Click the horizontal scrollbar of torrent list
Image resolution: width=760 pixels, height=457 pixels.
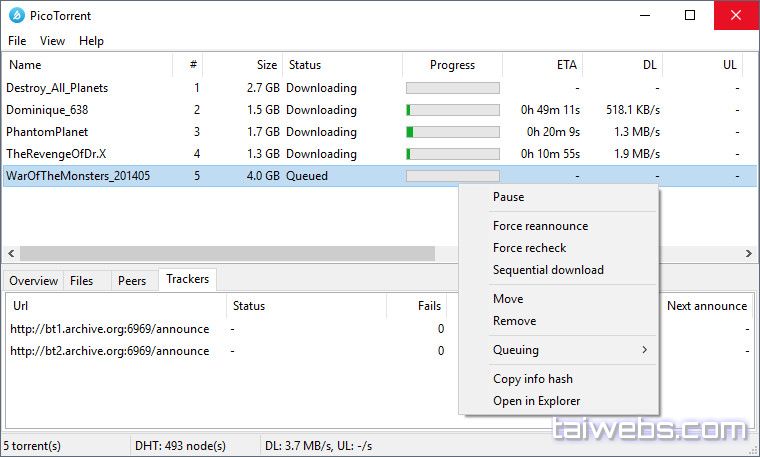(x=227, y=253)
